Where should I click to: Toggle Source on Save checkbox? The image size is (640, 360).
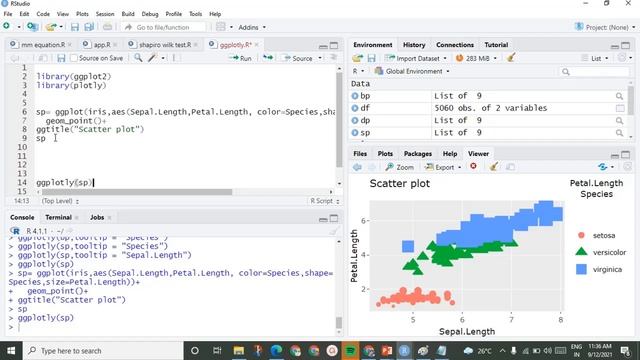[74, 58]
